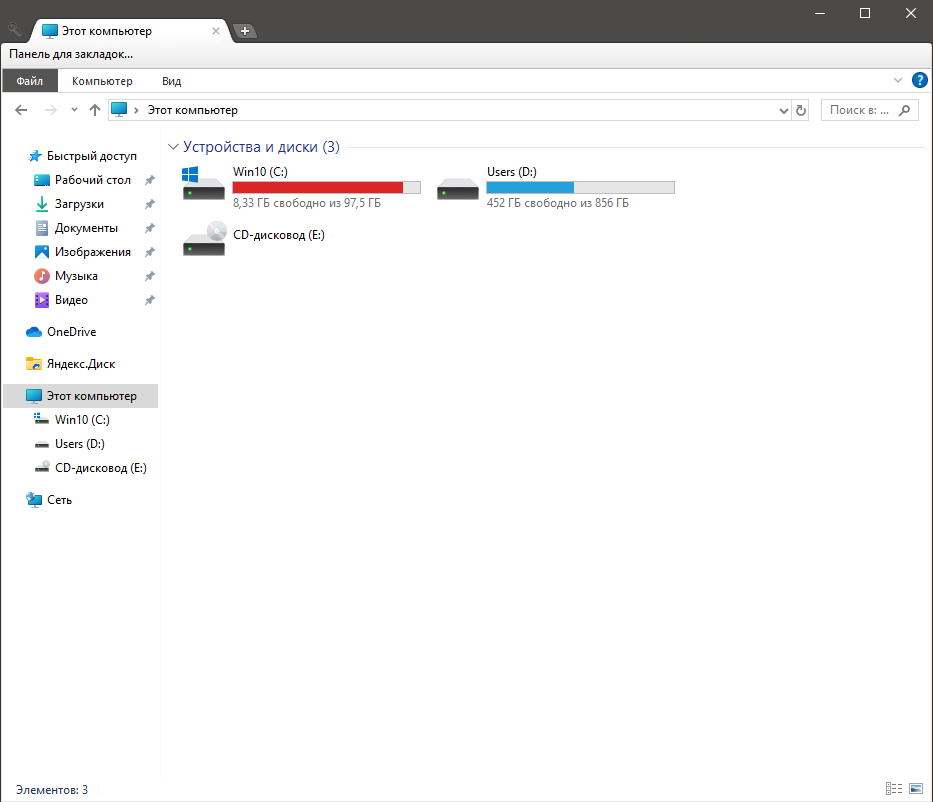Open the Файл menu
The image size is (933, 802).
(30, 81)
